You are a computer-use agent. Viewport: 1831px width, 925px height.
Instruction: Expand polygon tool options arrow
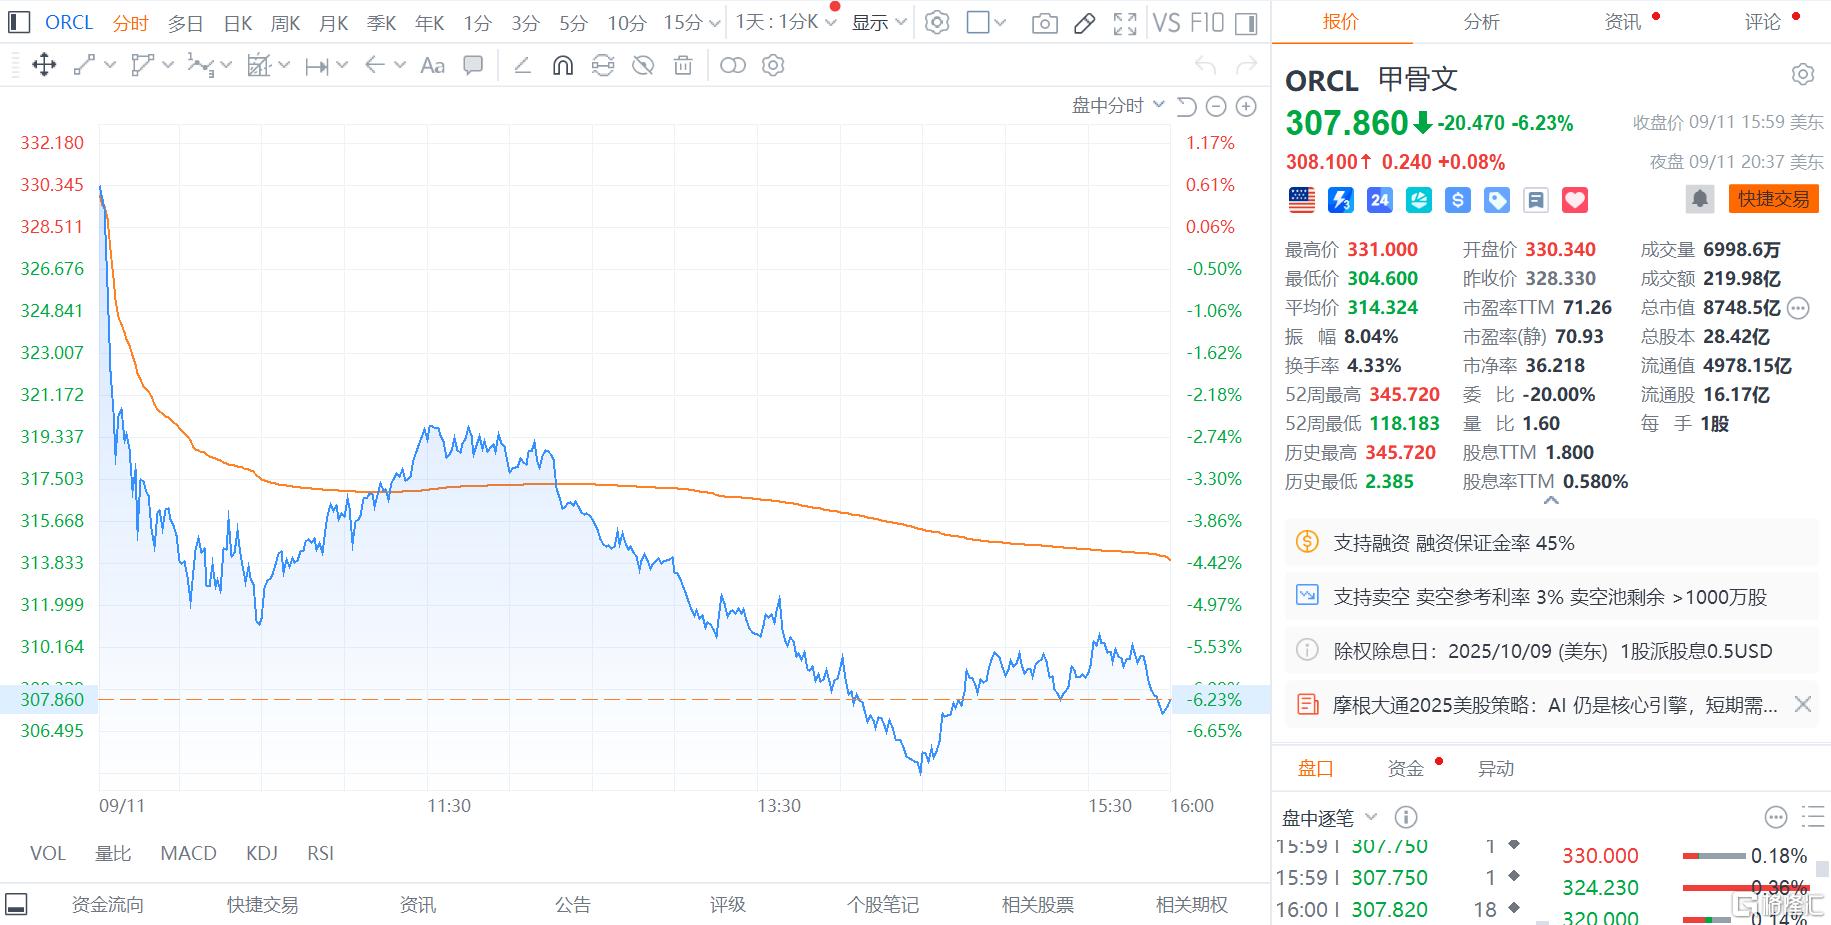coord(168,66)
